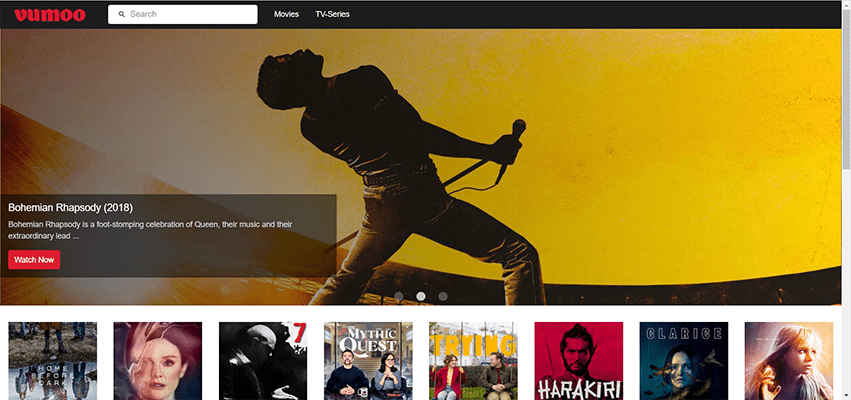Screen dimensions: 851x400
Task: Open the Bohemian Rhapsody (2018) title
Action: 71,207
